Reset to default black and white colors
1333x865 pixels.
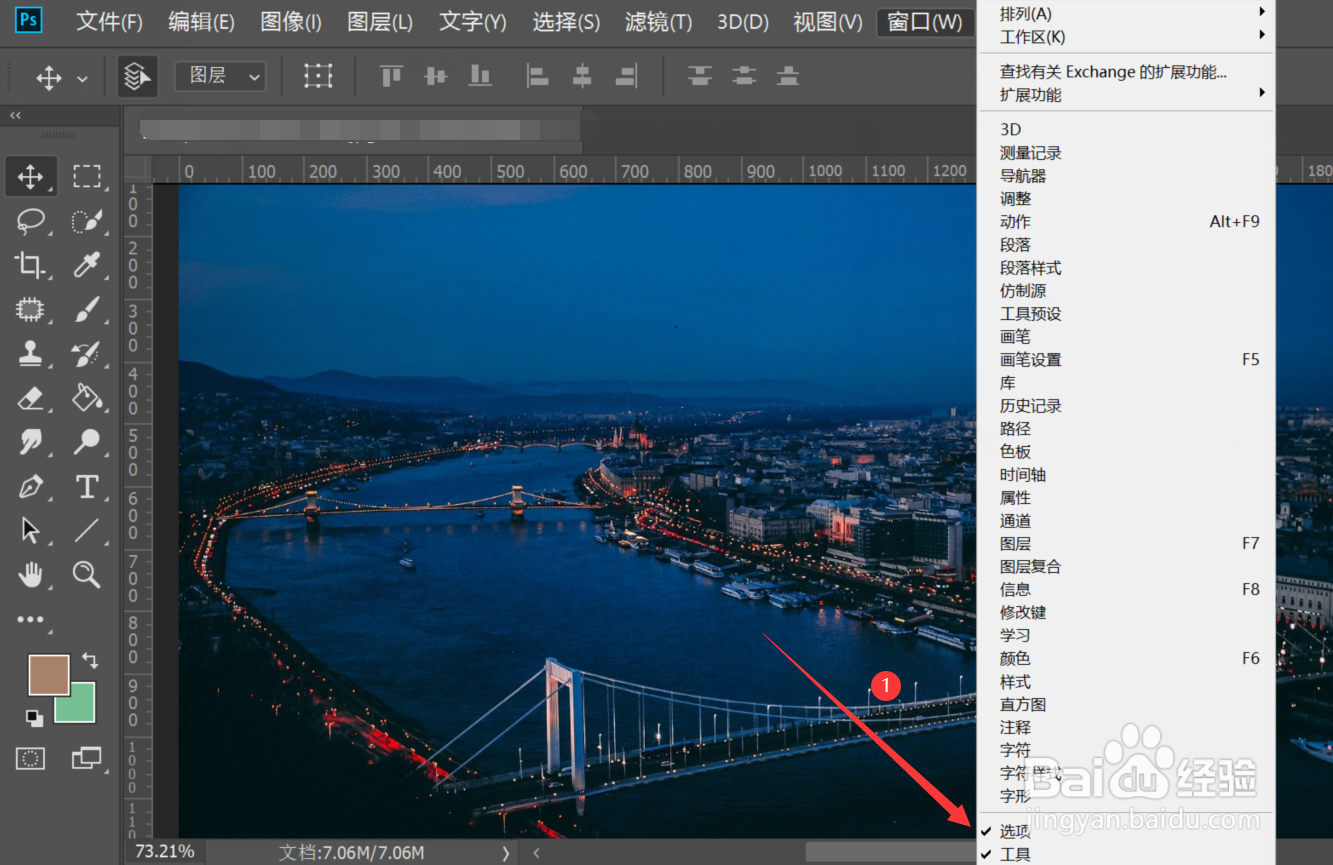[x=34, y=717]
